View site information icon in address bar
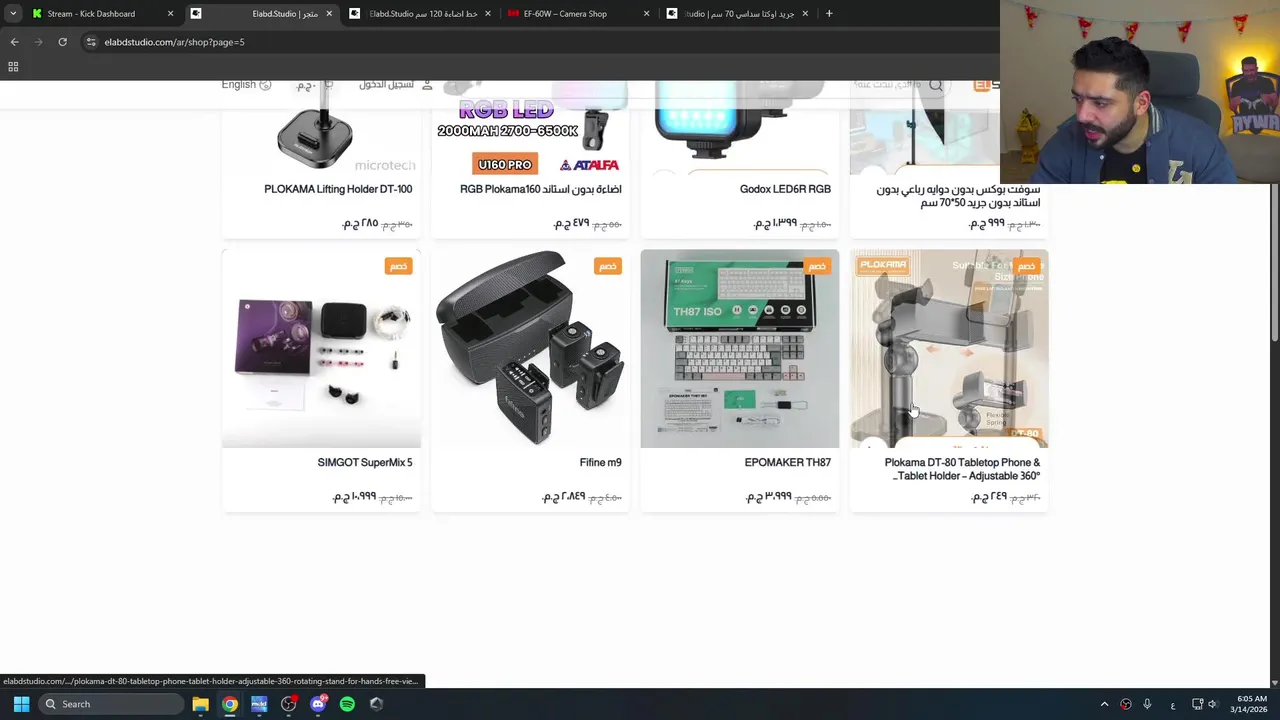1280x720 pixels. (91, 42)
